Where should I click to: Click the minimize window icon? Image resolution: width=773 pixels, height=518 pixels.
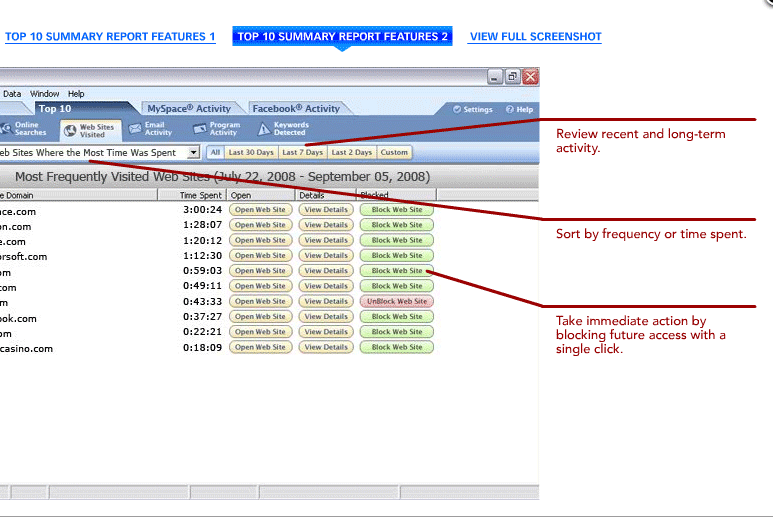pyautogui.click(x=495, y=76)
